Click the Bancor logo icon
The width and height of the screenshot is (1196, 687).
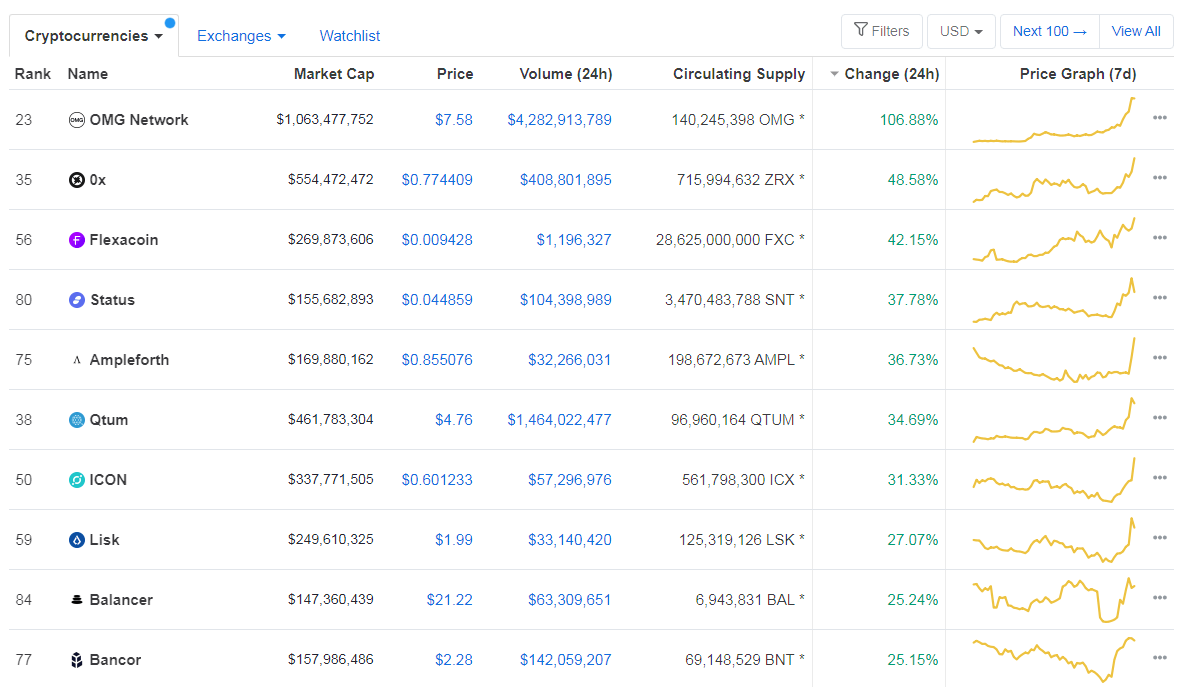tap(76, 660)
